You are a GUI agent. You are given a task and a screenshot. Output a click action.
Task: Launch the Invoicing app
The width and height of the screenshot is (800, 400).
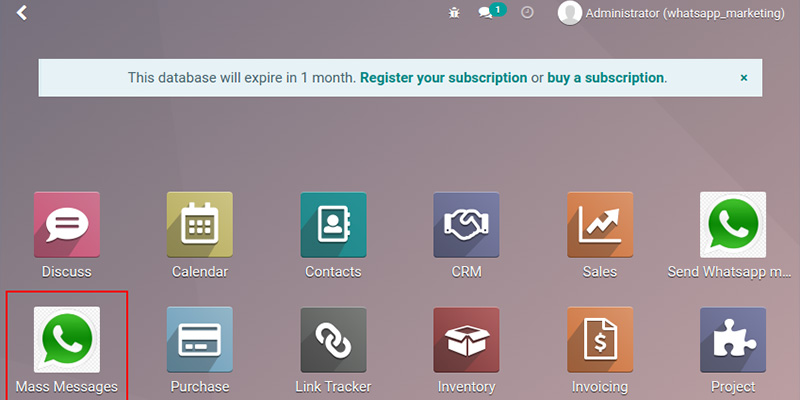pos(599,340)
